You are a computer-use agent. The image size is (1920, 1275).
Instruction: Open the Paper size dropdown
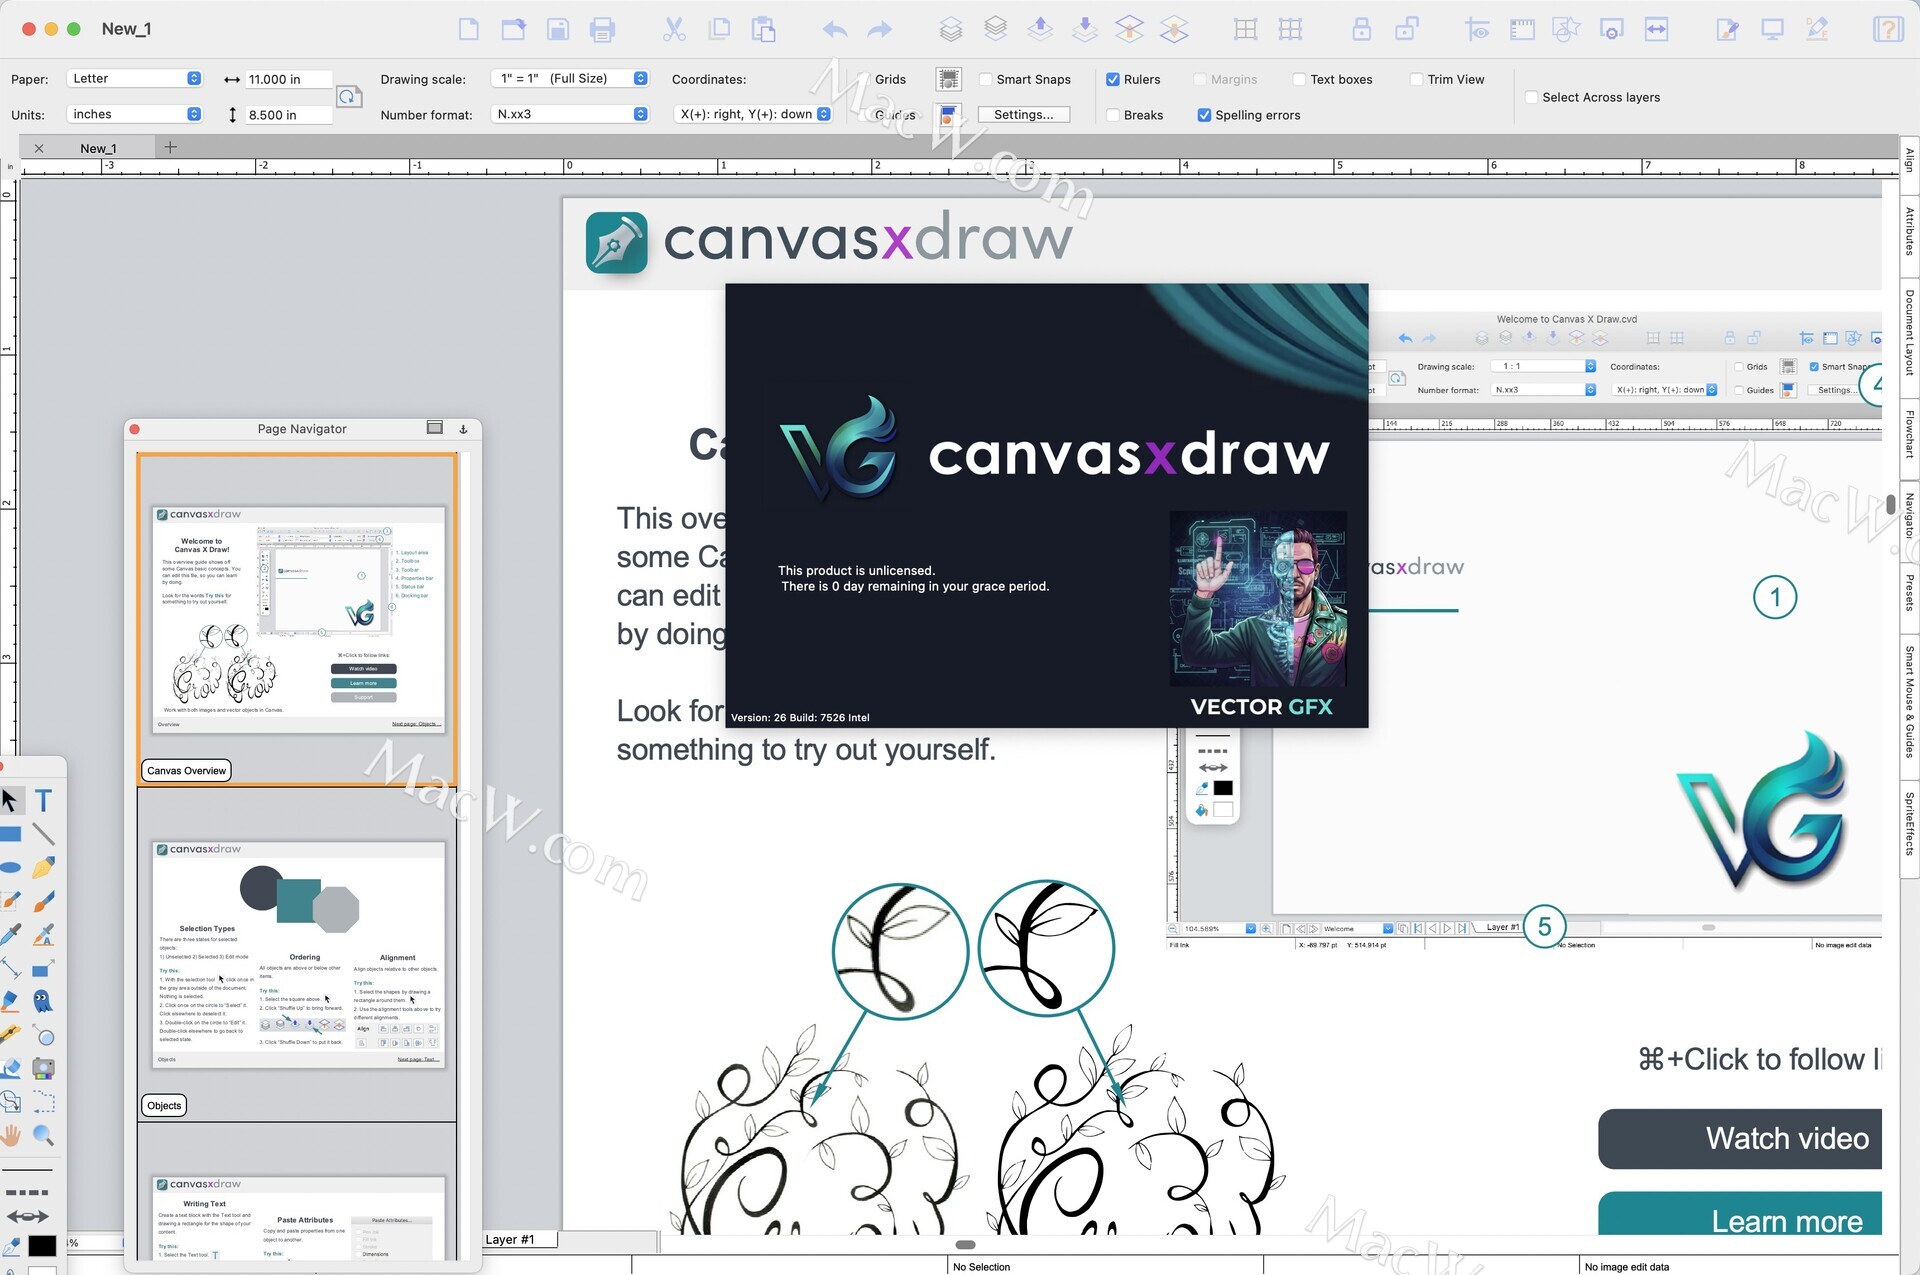coord(135,79)
